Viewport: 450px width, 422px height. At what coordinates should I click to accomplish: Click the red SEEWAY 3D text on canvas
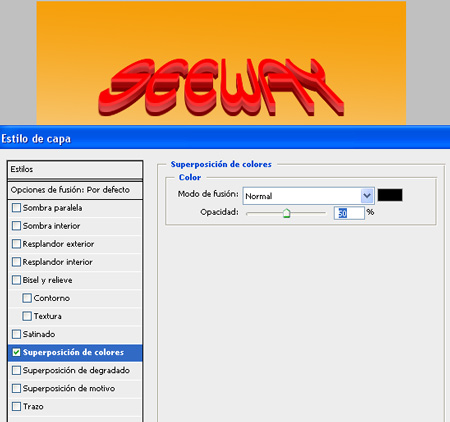pyautogui.click(x=221, y=87)
